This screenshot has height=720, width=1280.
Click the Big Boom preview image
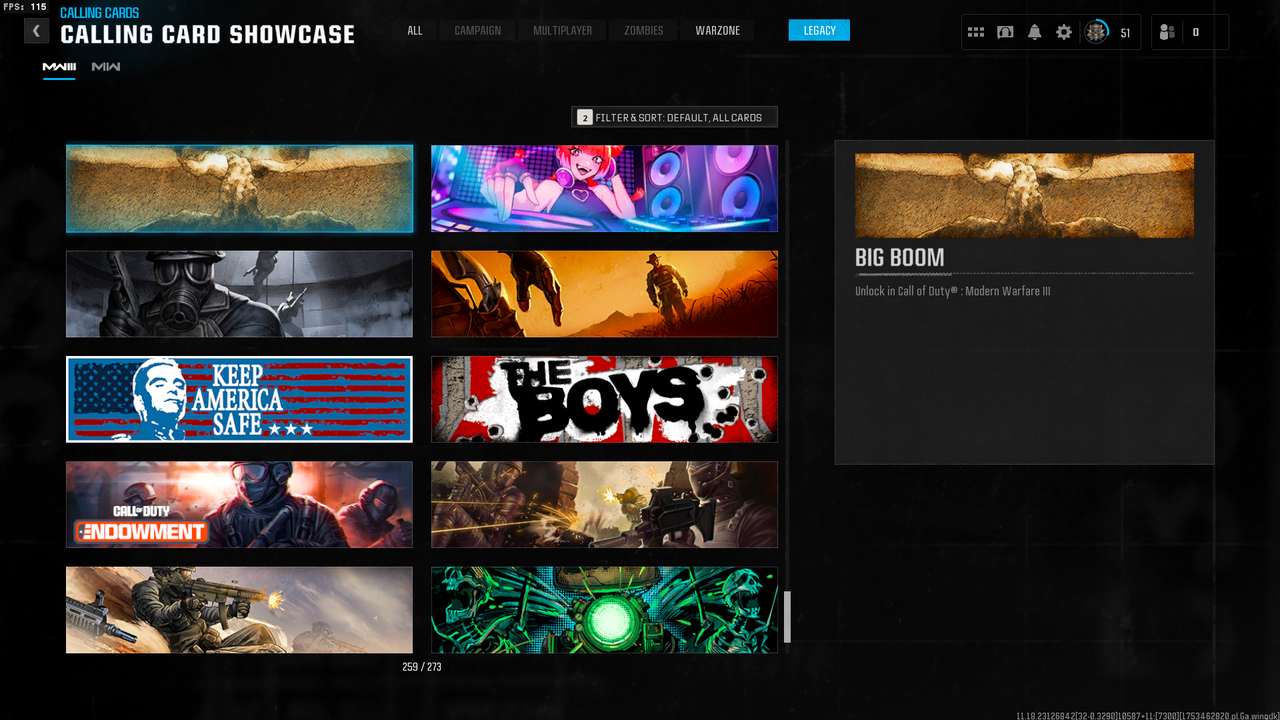(x=1024, y=195)
